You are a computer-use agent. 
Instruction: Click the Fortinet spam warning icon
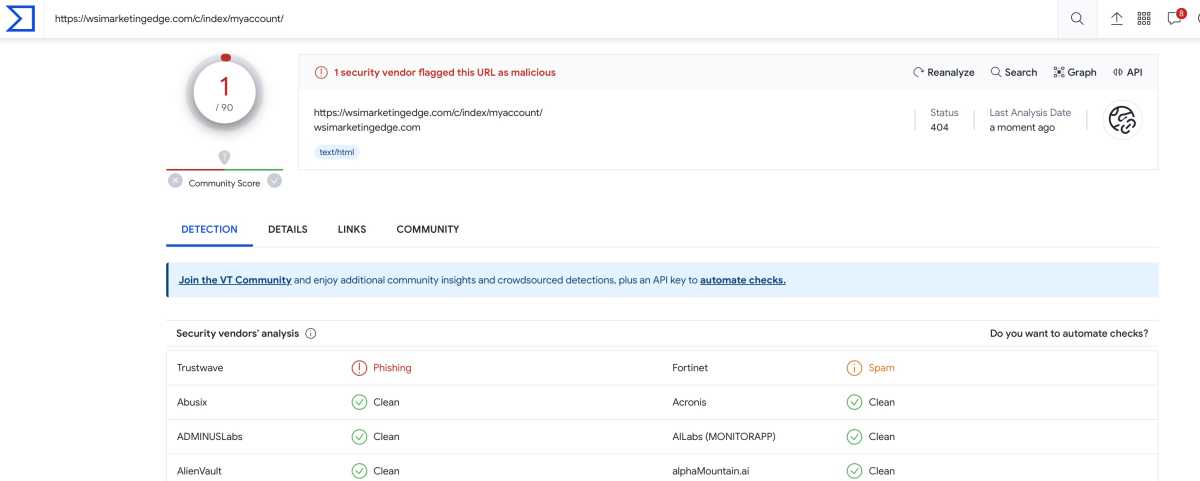click(854, 368)
